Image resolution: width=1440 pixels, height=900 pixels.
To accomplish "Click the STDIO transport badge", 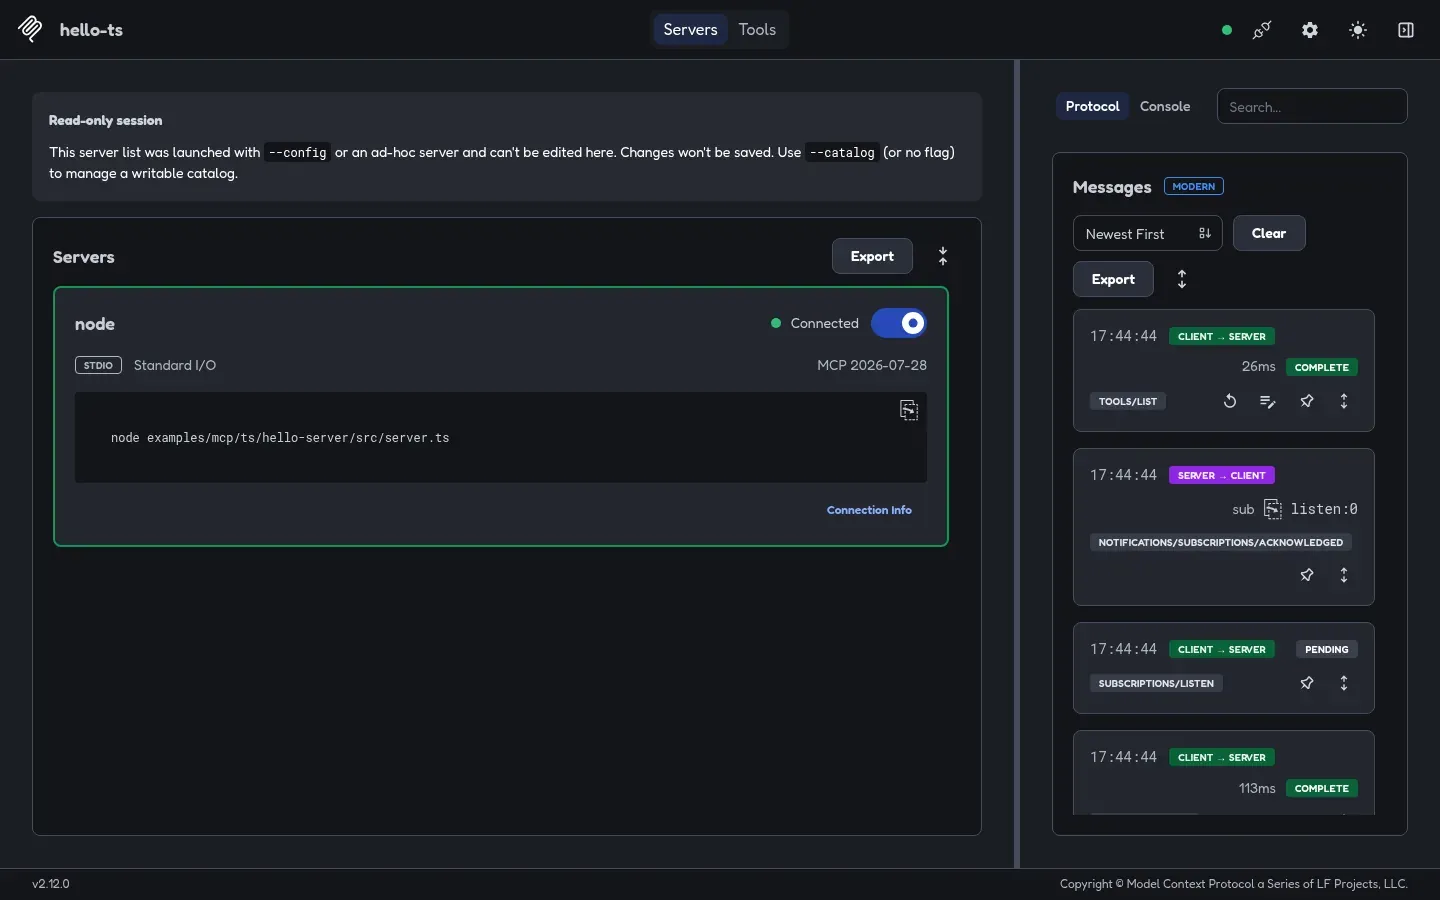I will point(98,365).
